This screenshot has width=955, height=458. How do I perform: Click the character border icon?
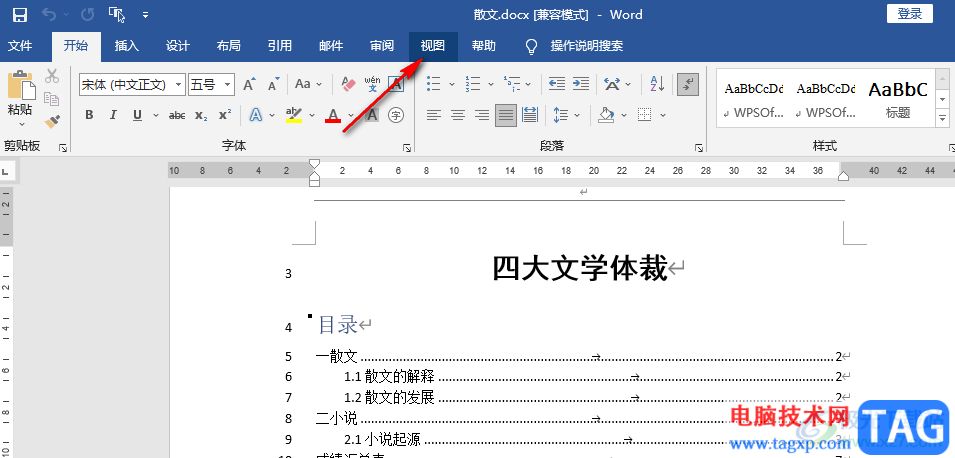(x=396, y=84)
